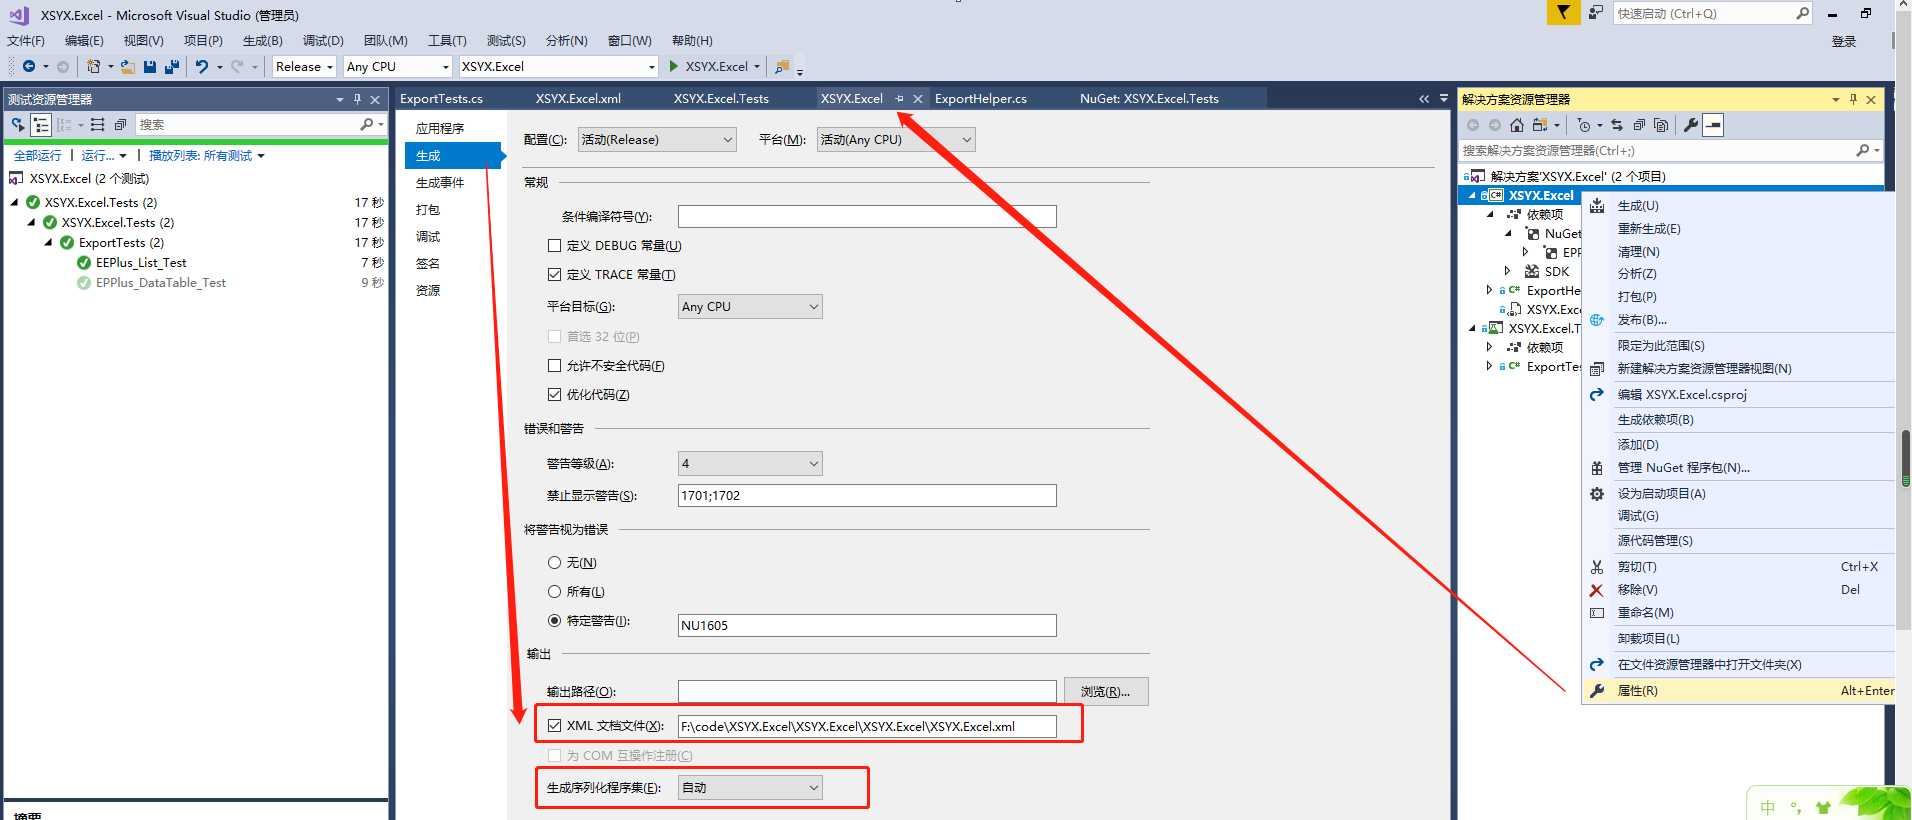Switch to the NuGet: XSYX.Excel.Tests tab
This screenshot has height=820, width=1912.
(1149, 99)
